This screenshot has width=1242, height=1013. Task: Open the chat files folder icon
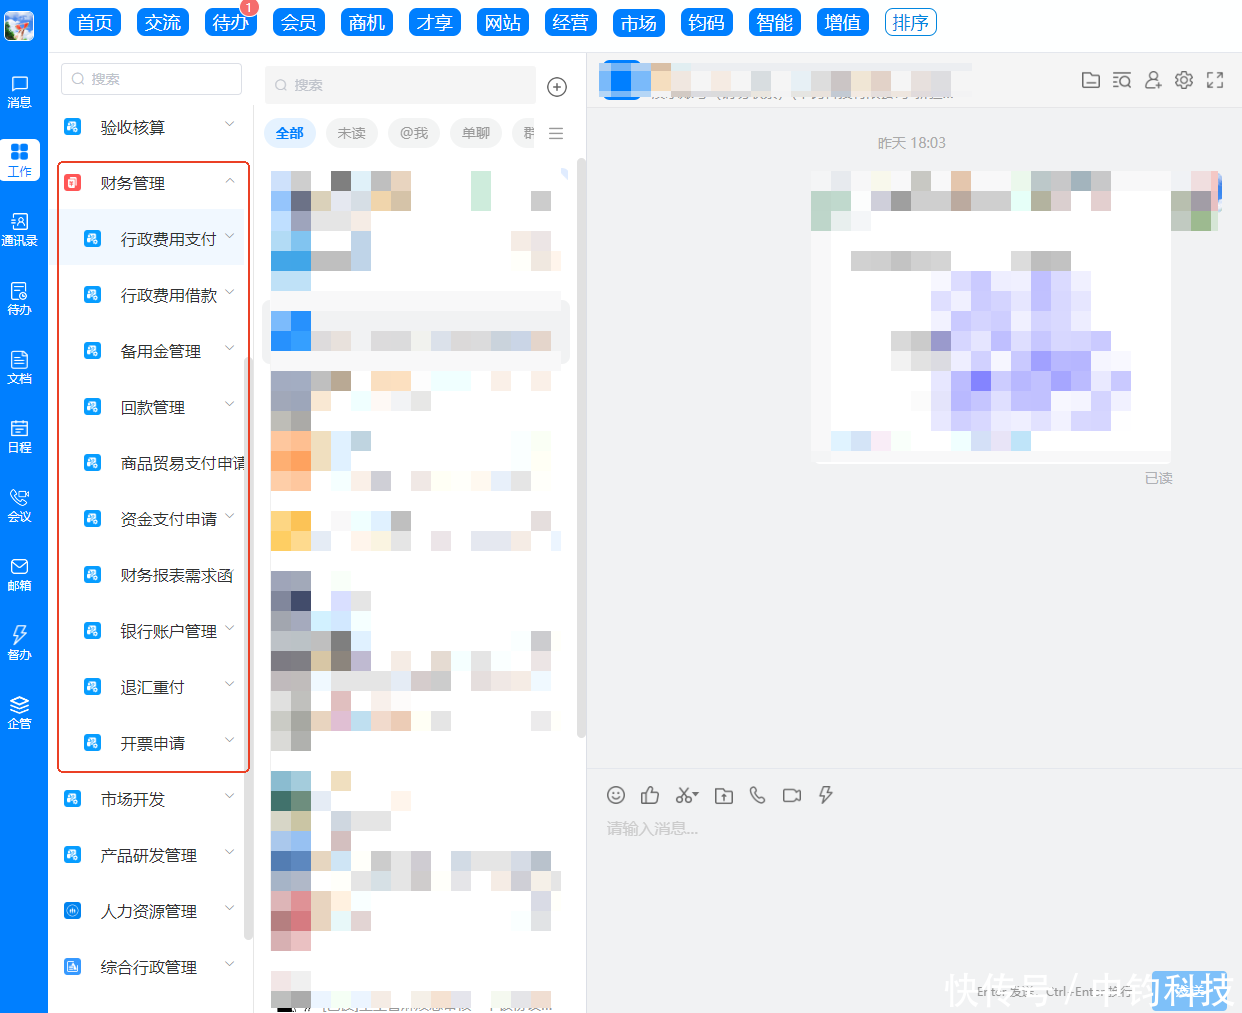(1091, 80)
